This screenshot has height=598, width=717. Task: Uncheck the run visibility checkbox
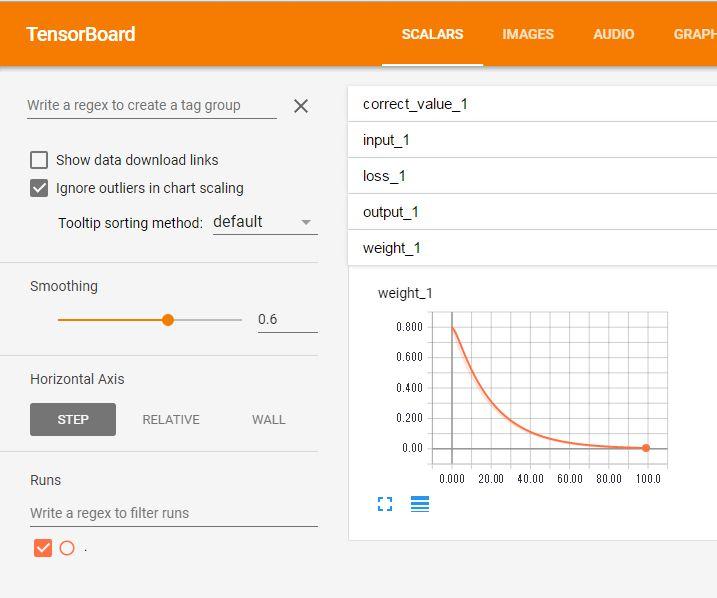(x=42, y=548)
